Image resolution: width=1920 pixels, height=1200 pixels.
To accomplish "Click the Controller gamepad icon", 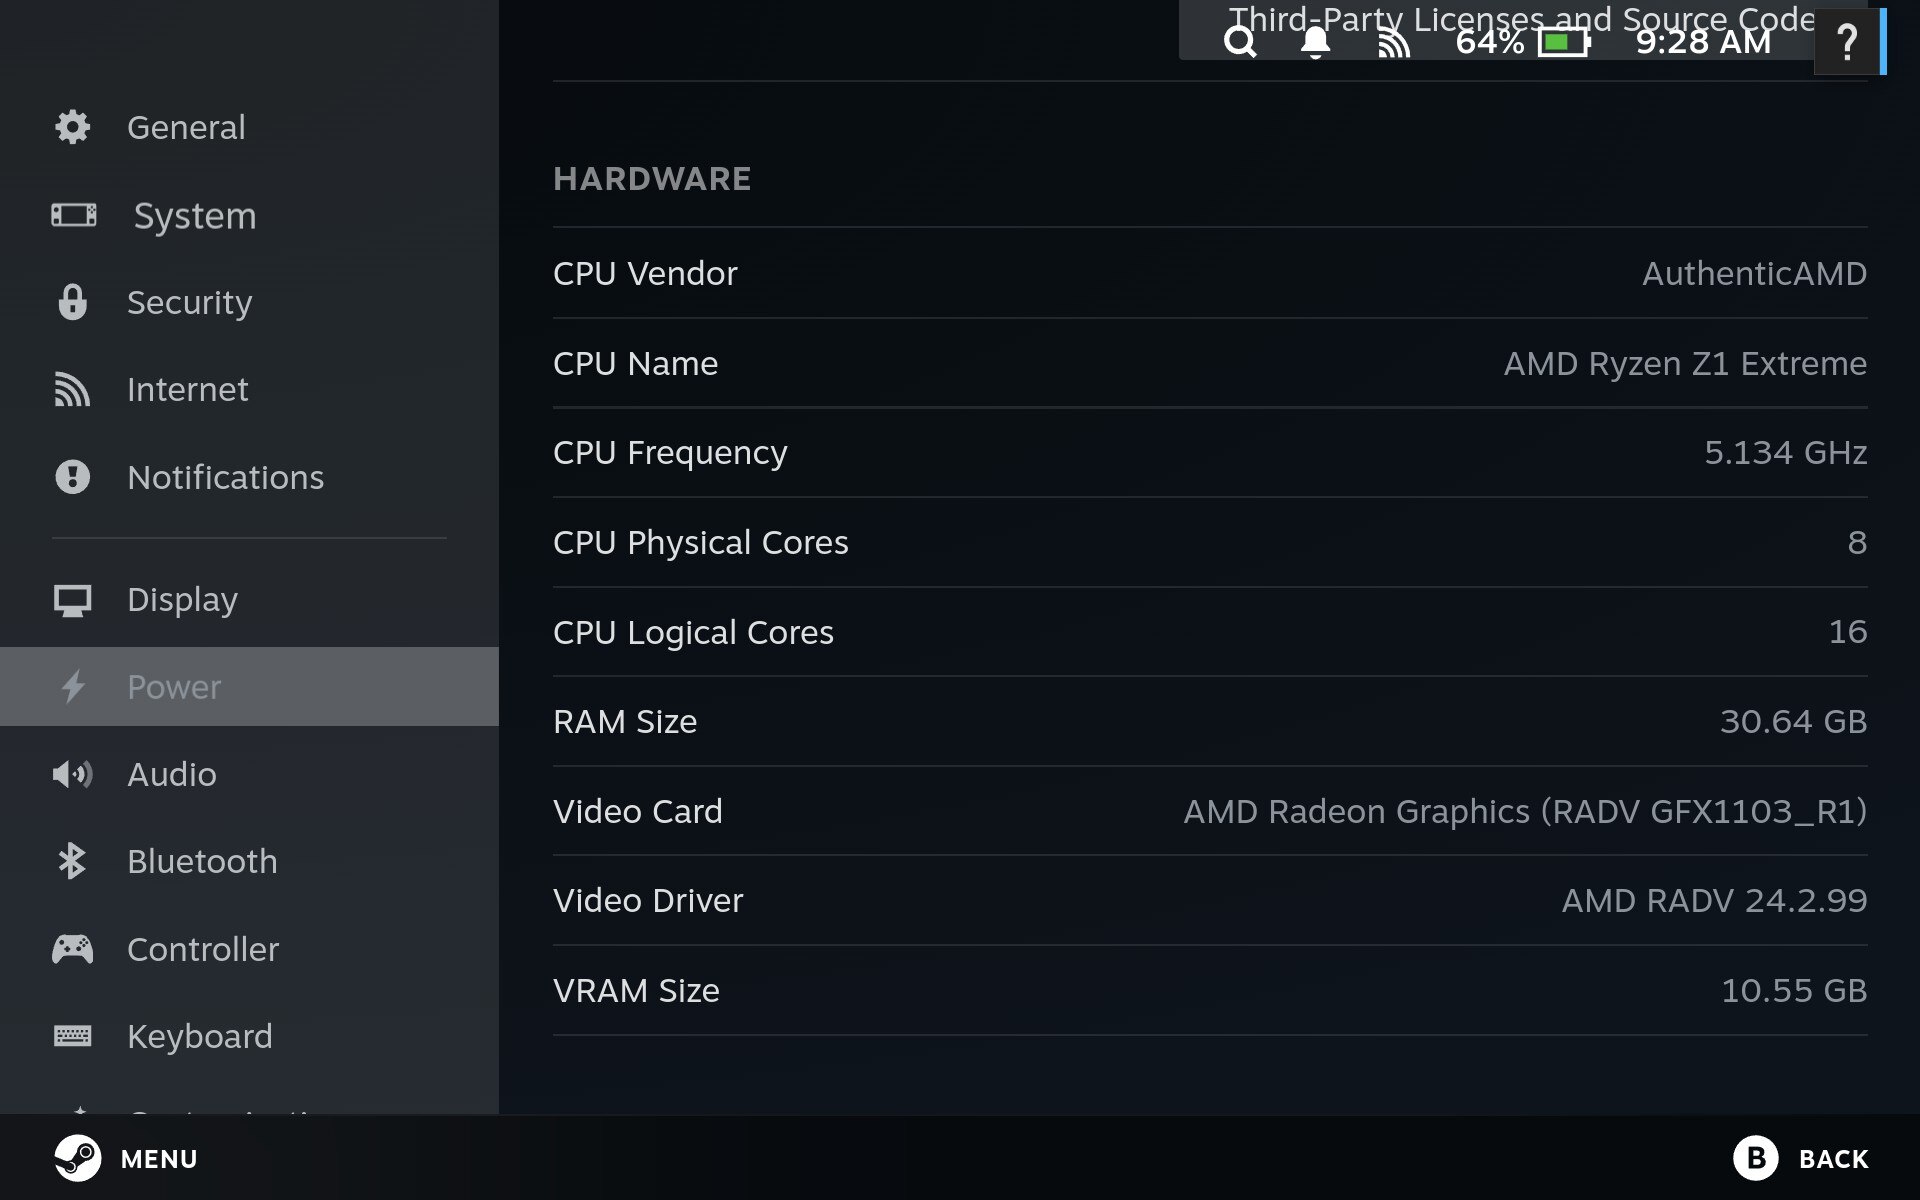I will (72, 949).
